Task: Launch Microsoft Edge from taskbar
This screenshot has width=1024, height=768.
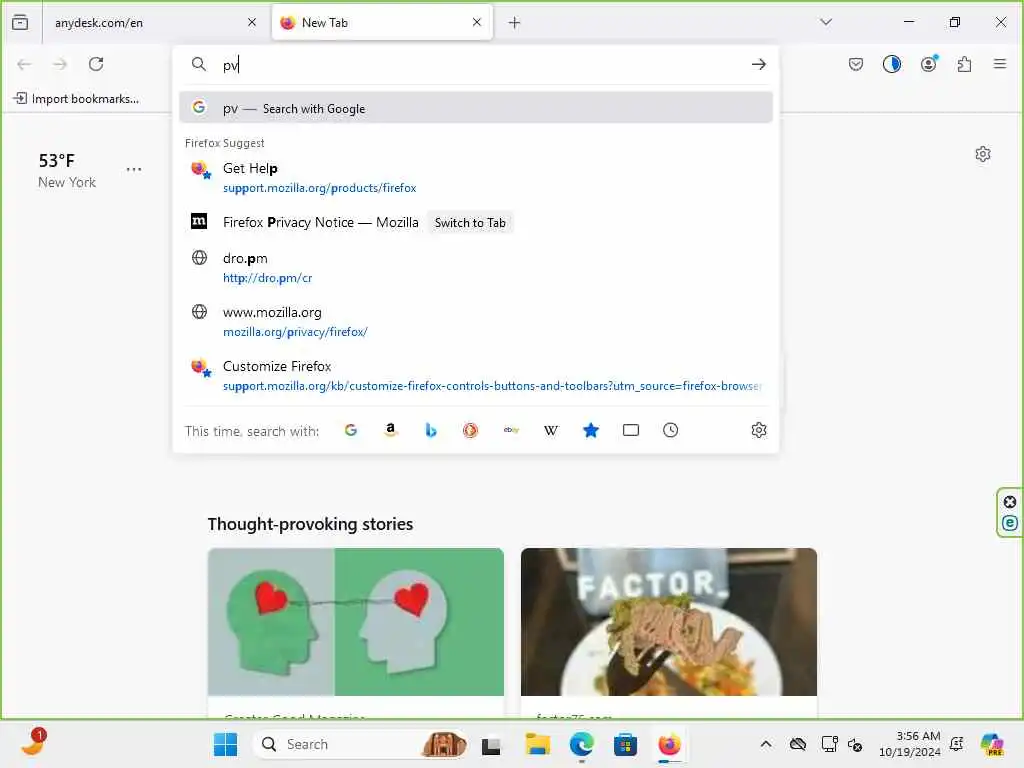Action: [x=581, y=744]
